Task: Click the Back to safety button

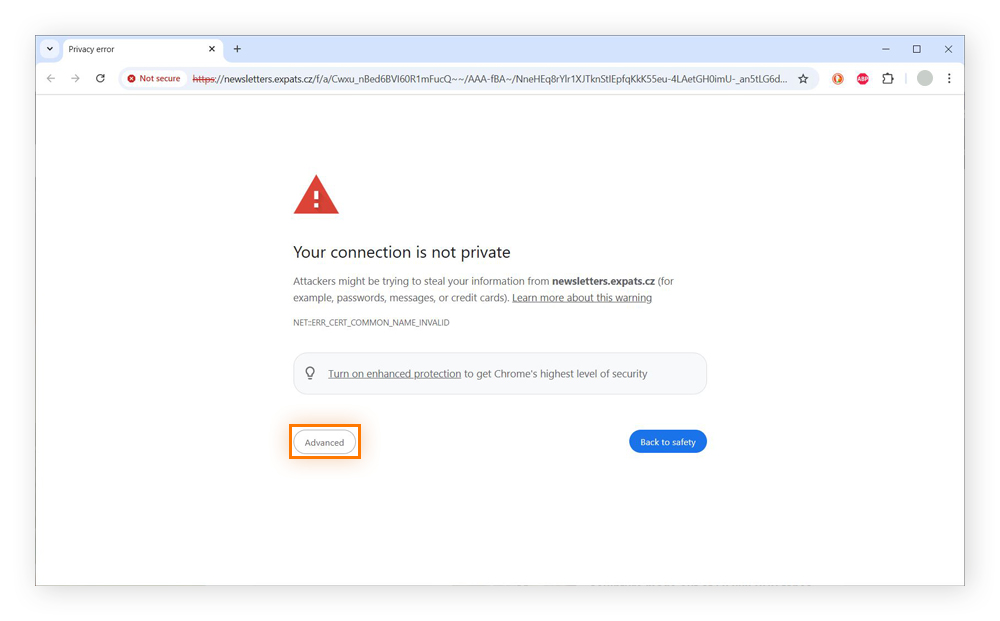Action: click(x=667, y=441)
